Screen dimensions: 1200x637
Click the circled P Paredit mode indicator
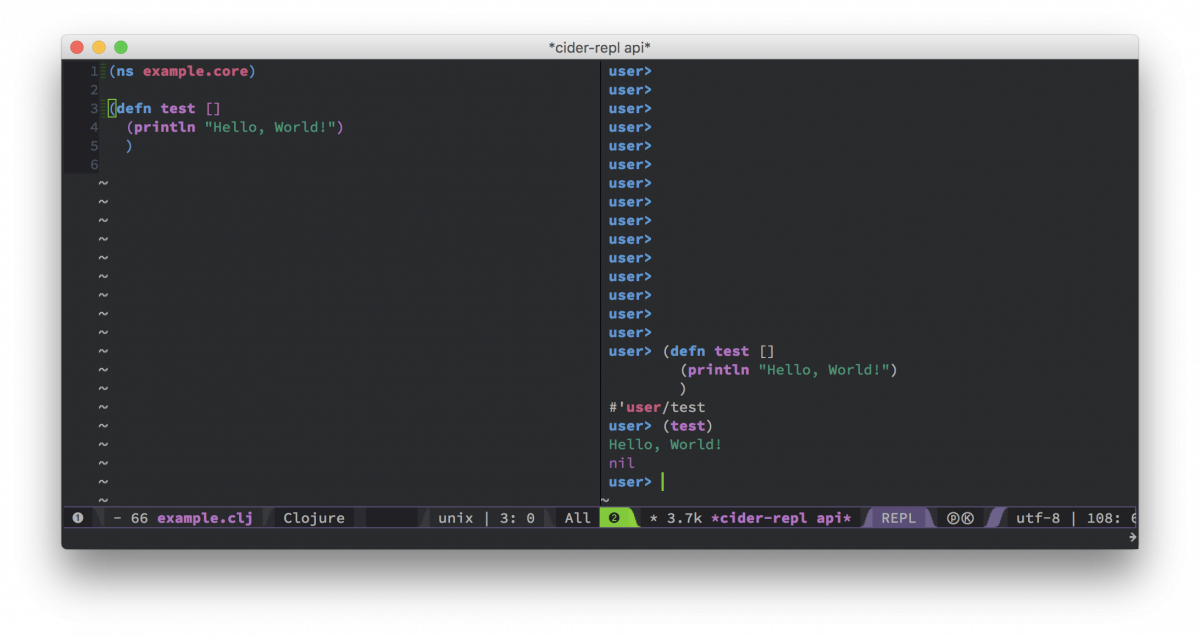954,517
